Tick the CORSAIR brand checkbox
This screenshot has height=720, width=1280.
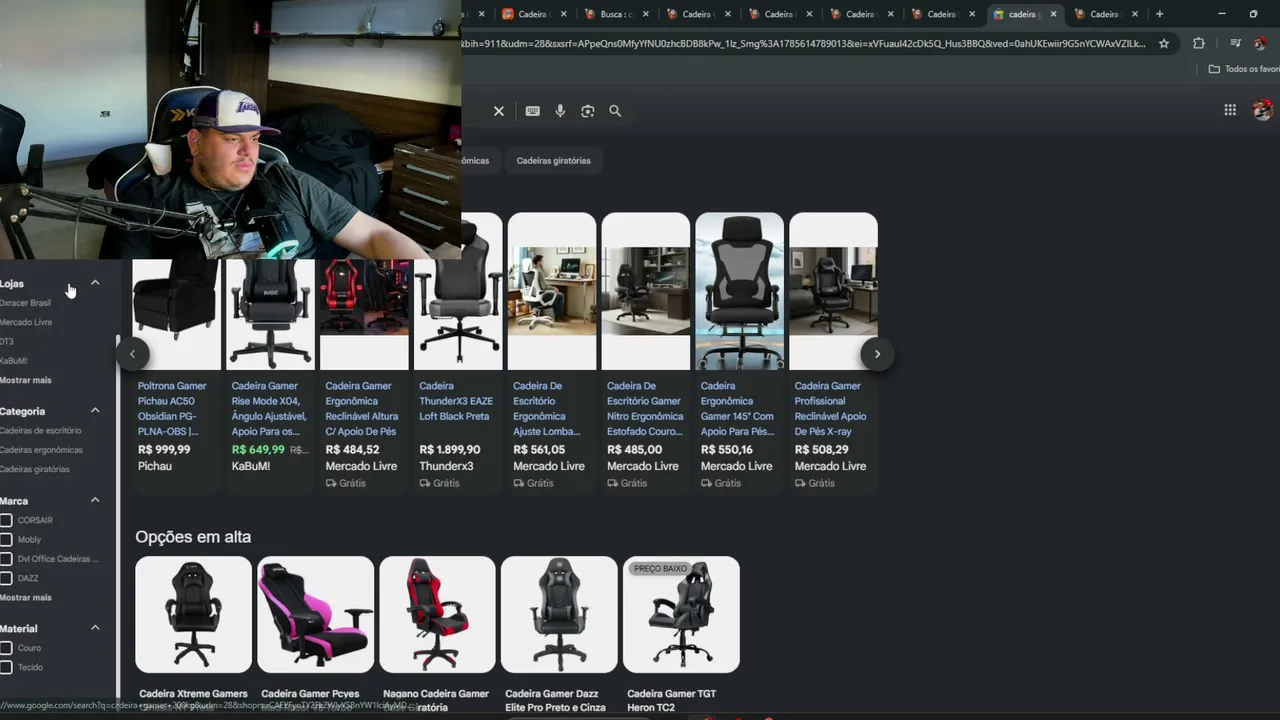[6, 520]
